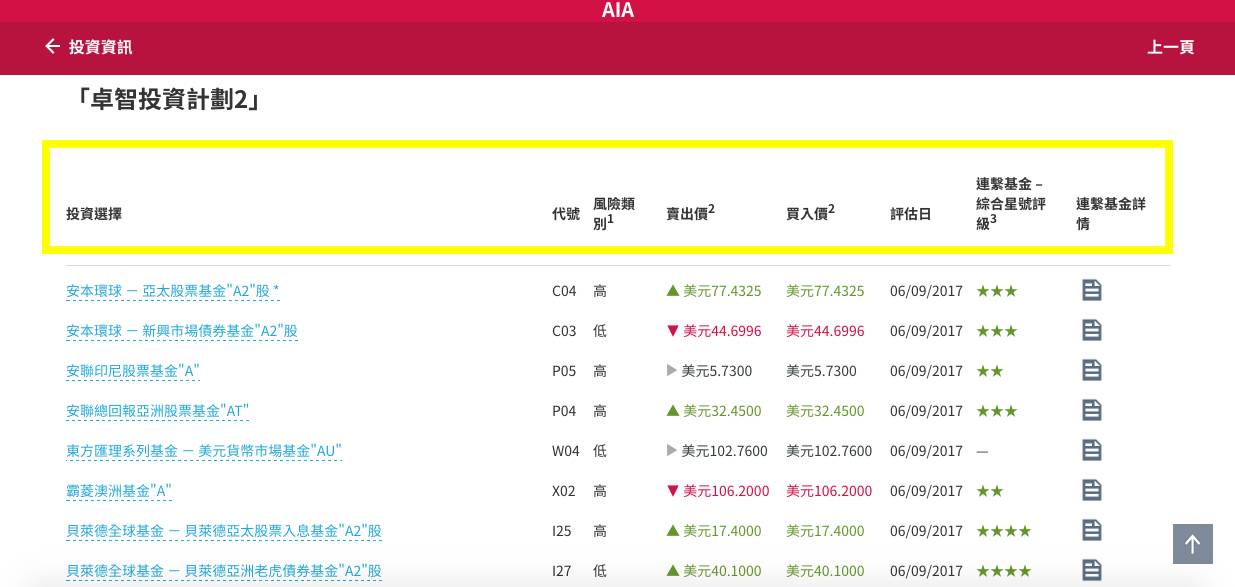Click the 美元106.2000 selling price
Viewport: 1235px width, 587px height.
point(718,491)
